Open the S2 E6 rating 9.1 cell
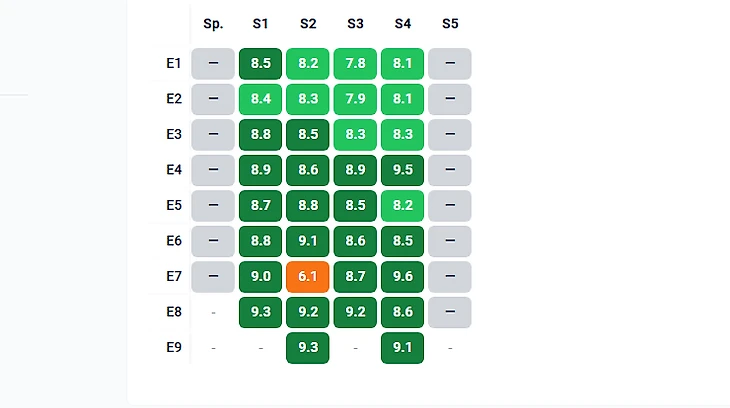The image size is (730, 408). click(308, 241)
